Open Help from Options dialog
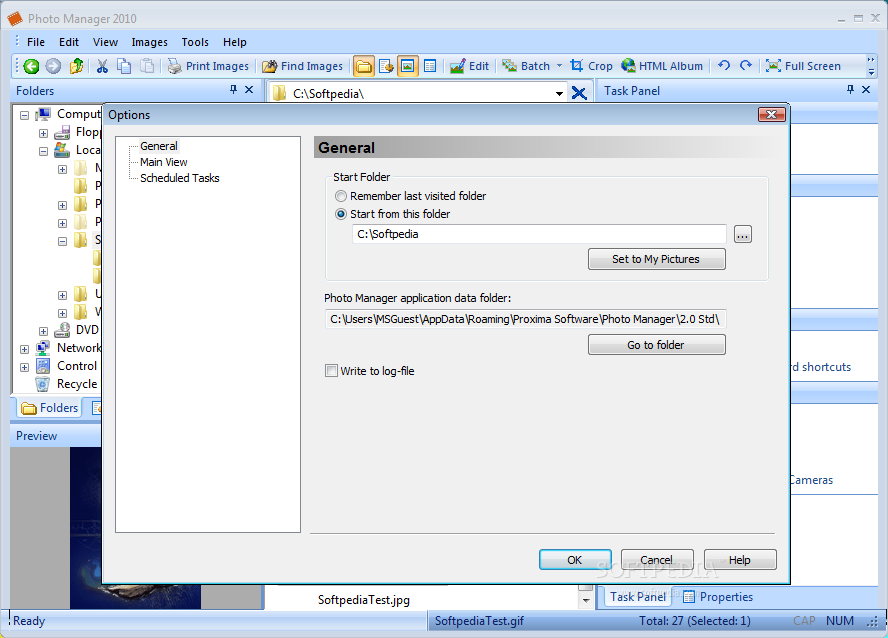888x638 pixels. click(740, 559)
